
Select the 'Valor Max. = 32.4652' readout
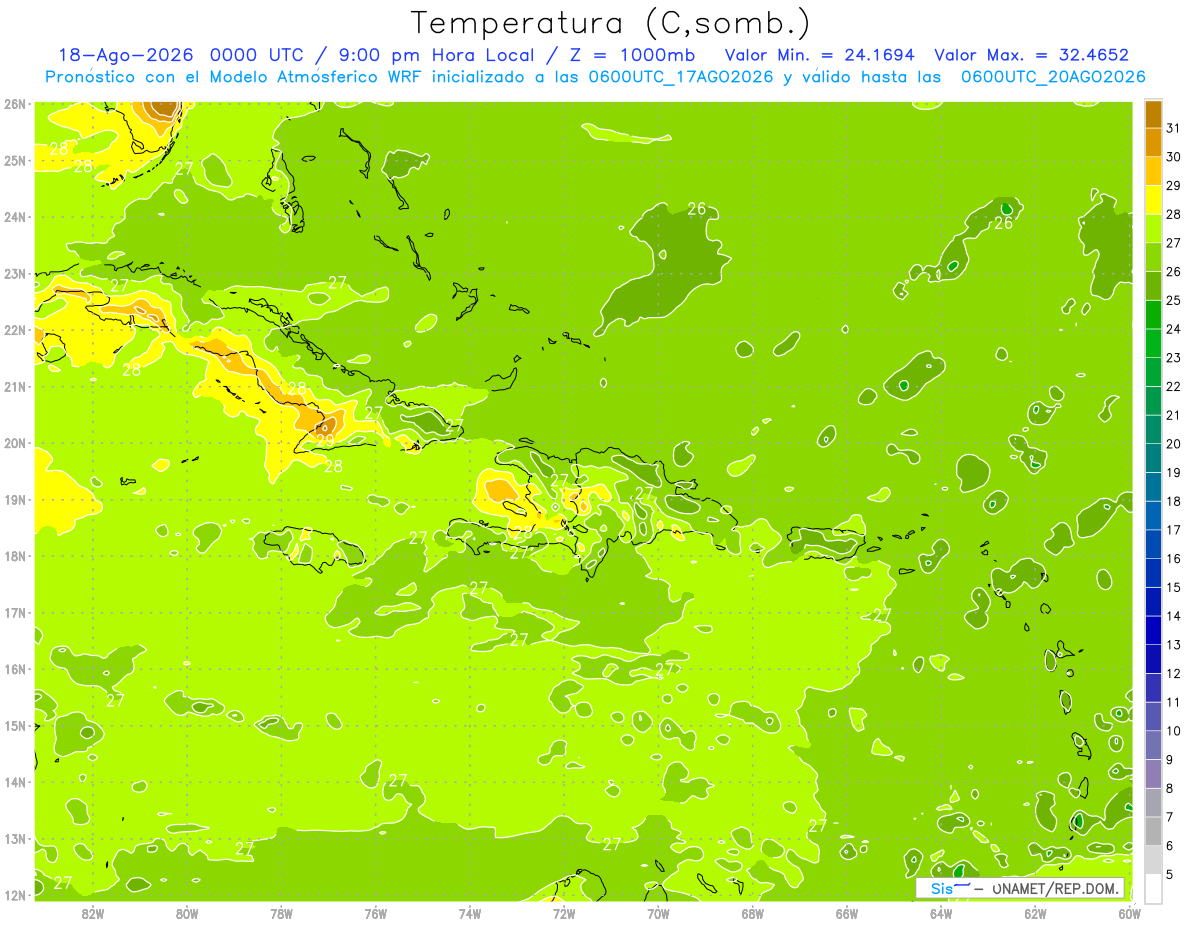pyautogui.click(x=1031, y=55)
